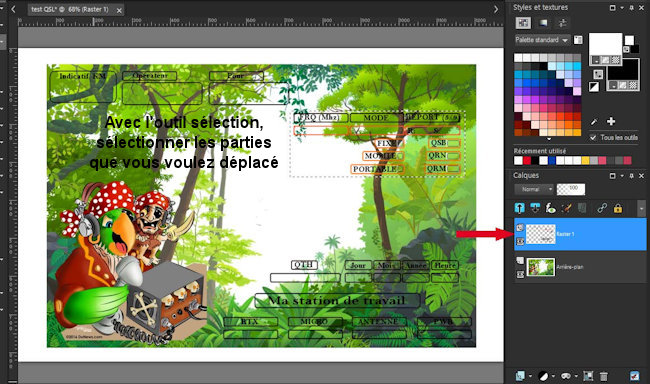Click the new layer icon at Calques bottom
Image resolution: width=650 pixels, height=384 pixels.
click(520, 376)
